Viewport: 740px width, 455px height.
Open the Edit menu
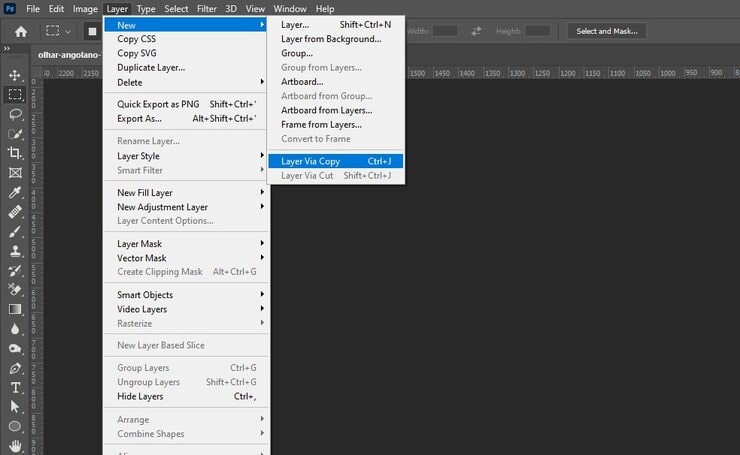(56, 9)
